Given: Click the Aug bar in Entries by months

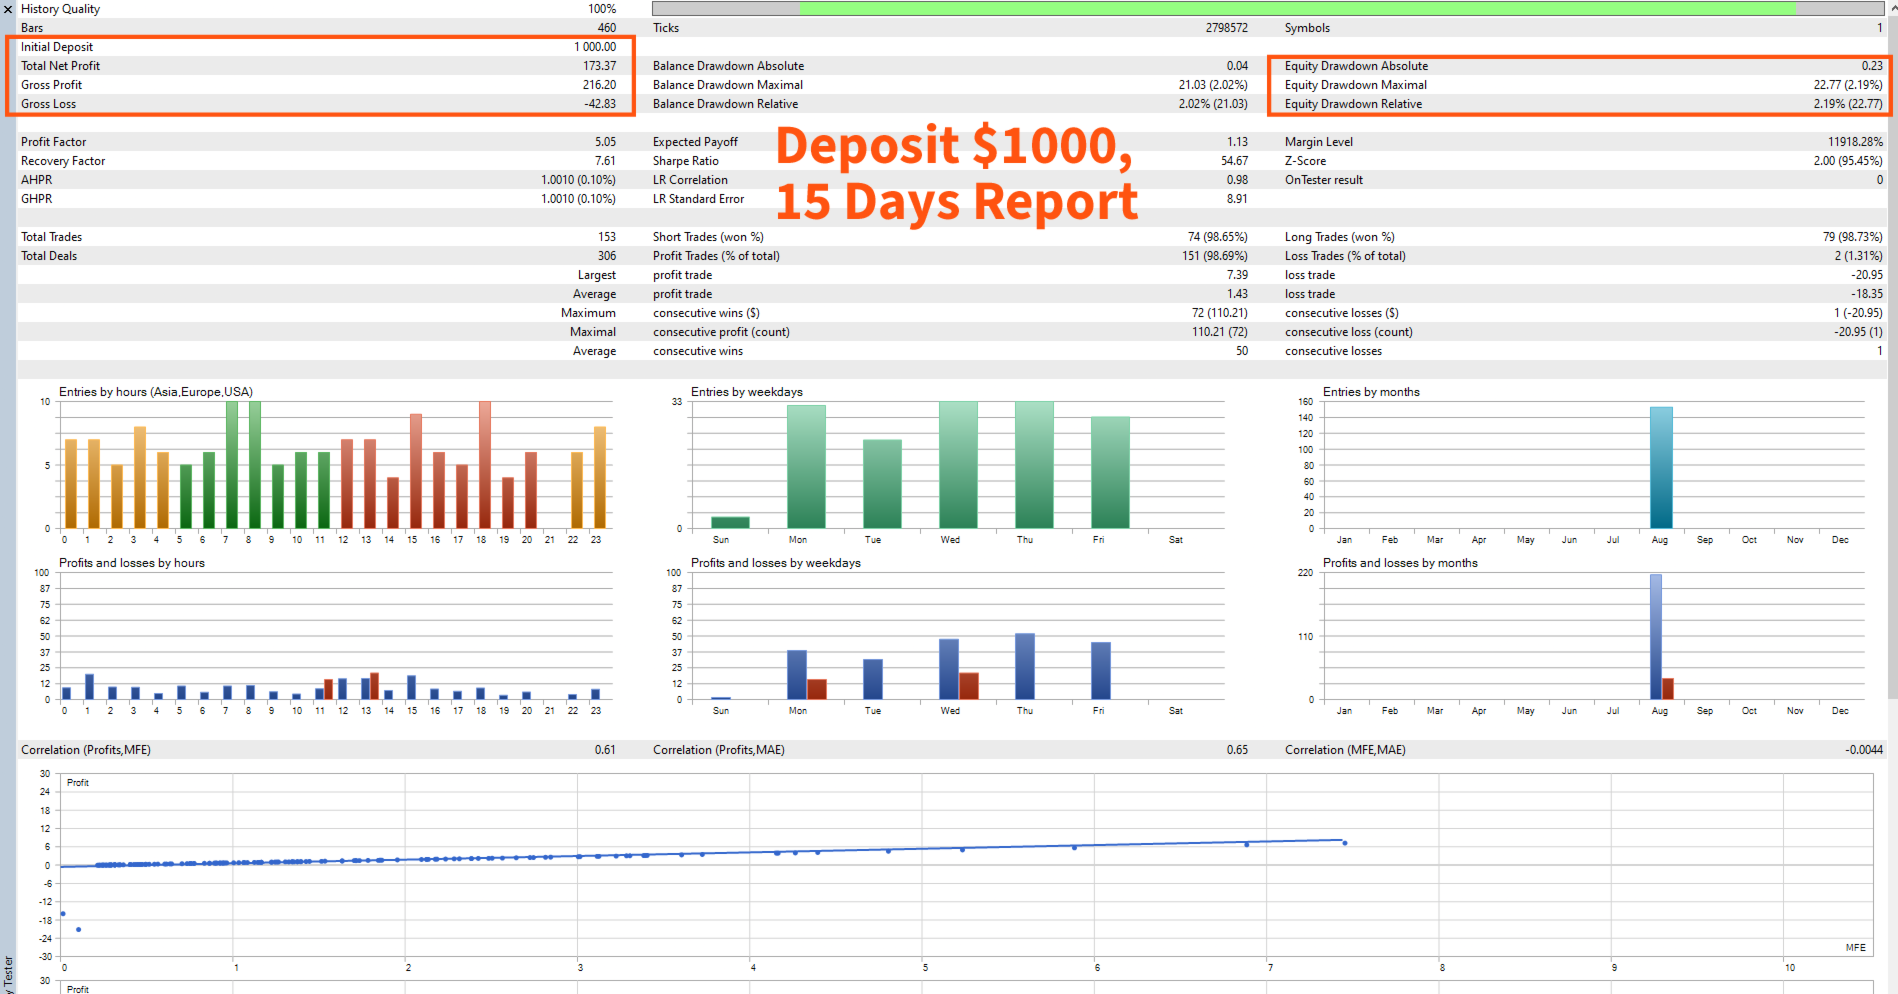Looking at the screenshot, I should [1661, 467].
